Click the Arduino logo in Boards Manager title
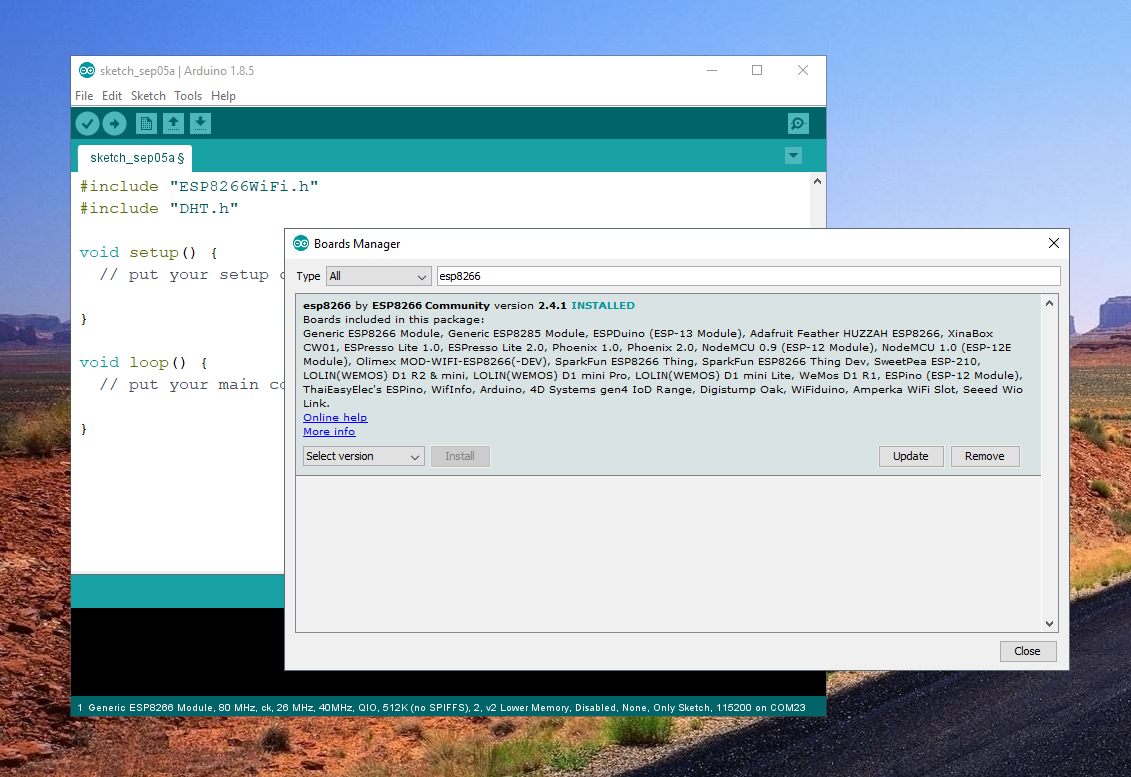Image resolution: width=1131 pixels, height=777 pixels. tap(301, 244)
